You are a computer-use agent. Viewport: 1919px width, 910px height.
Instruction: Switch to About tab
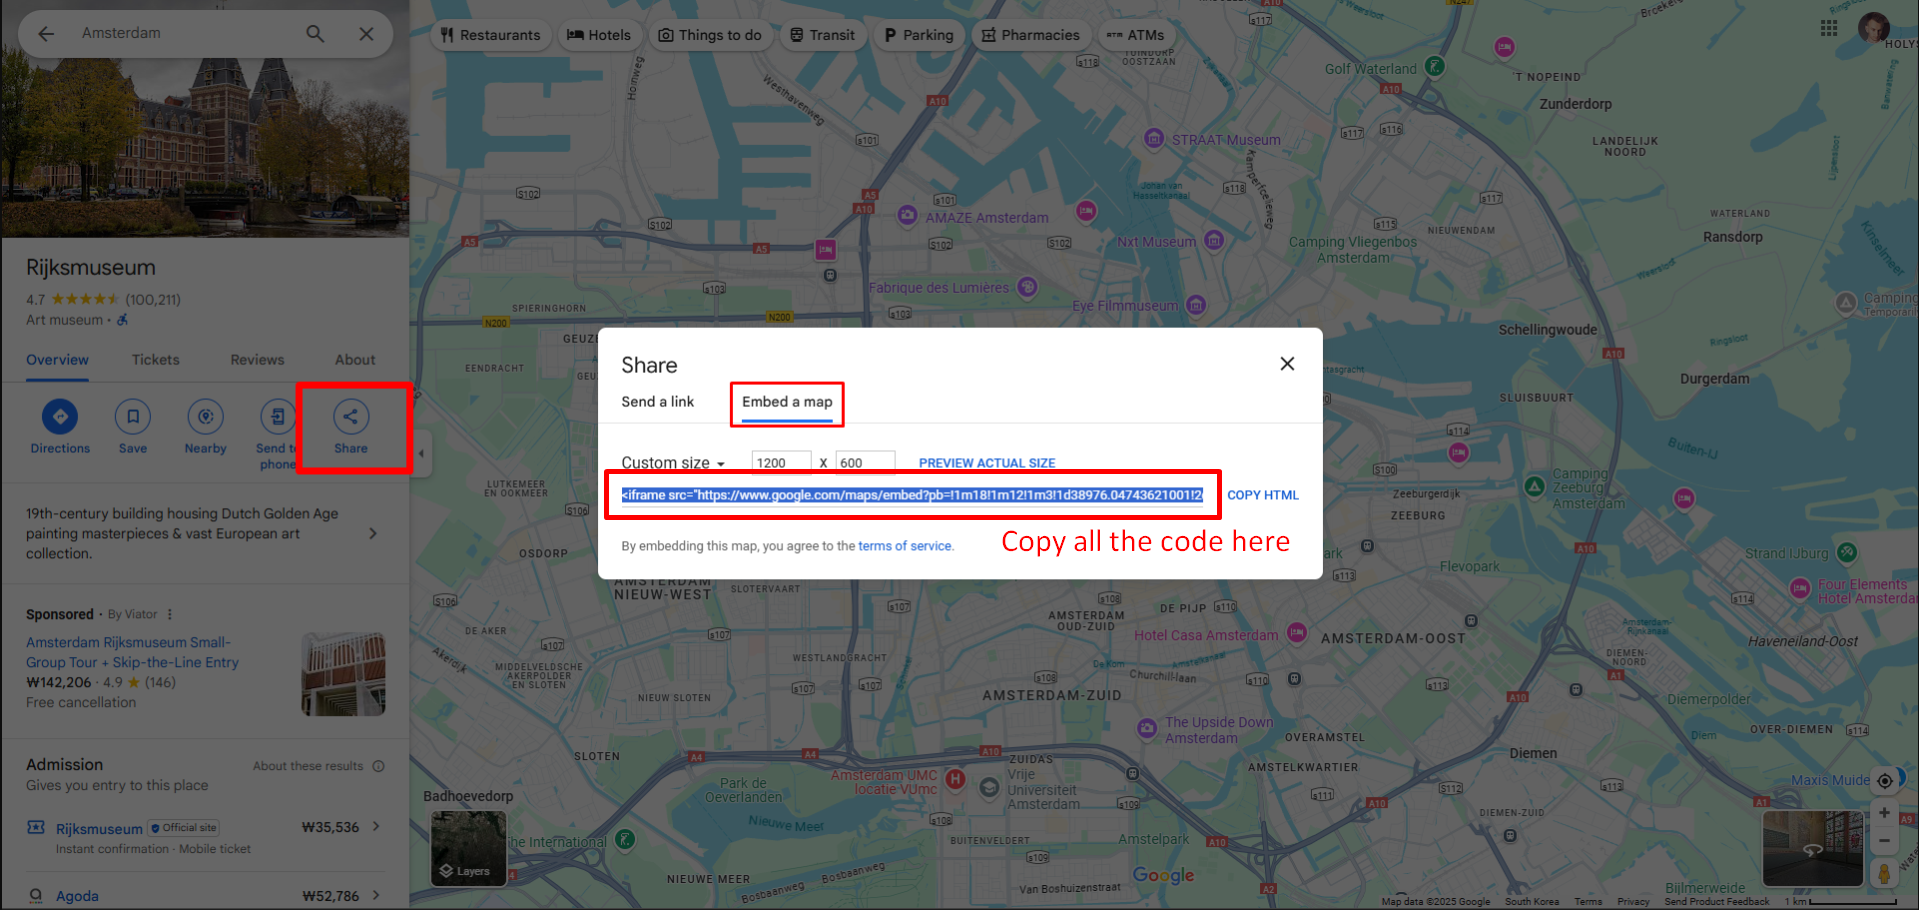(355, 360)
